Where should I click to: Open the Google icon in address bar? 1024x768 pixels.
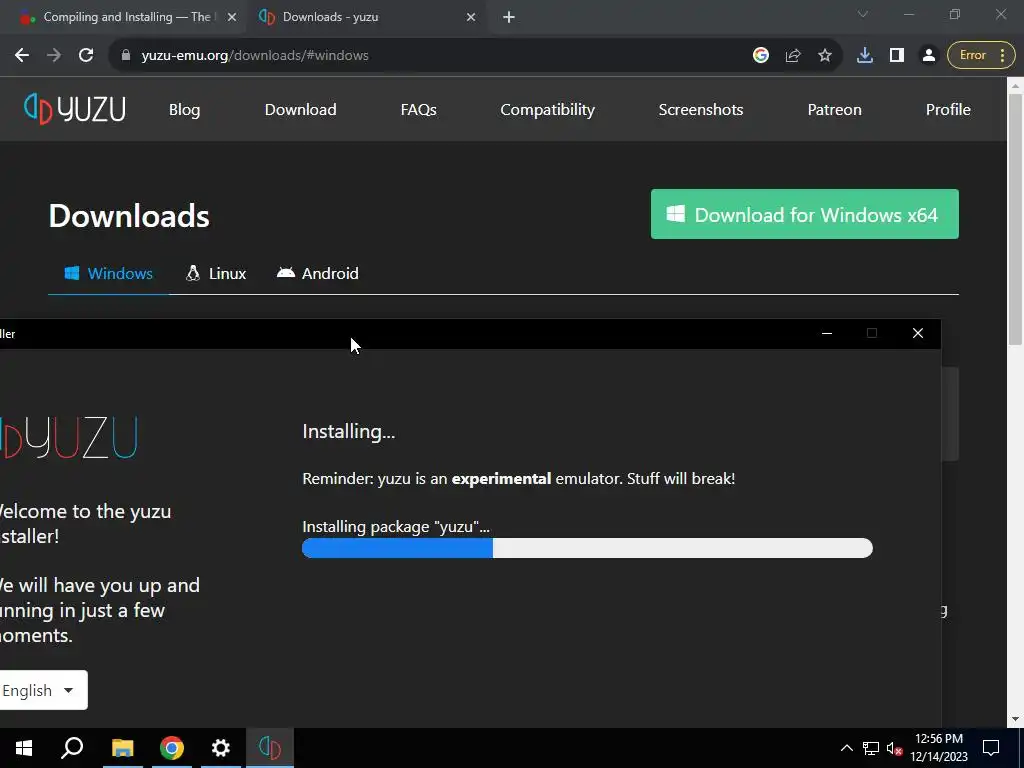pyautogui.click(x=761, y=56)
